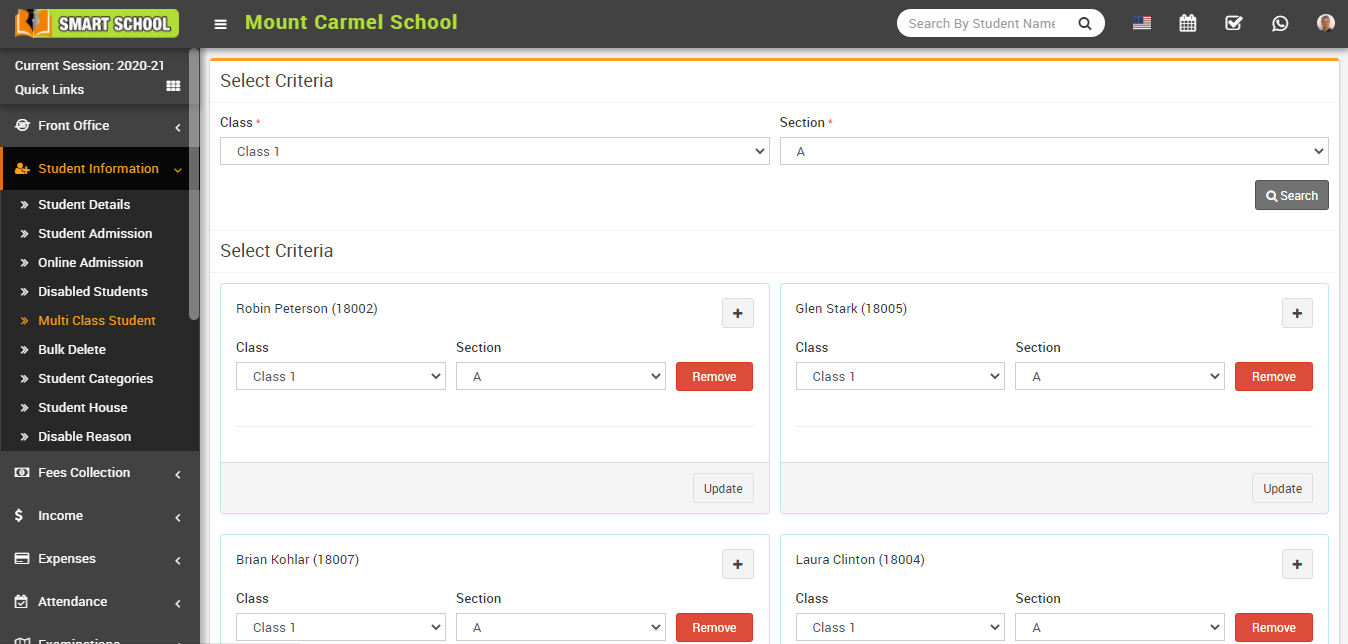The image size is (1348, 644).
Task: Open WhatsApp support icon
Action: (x=1280, y=22)
